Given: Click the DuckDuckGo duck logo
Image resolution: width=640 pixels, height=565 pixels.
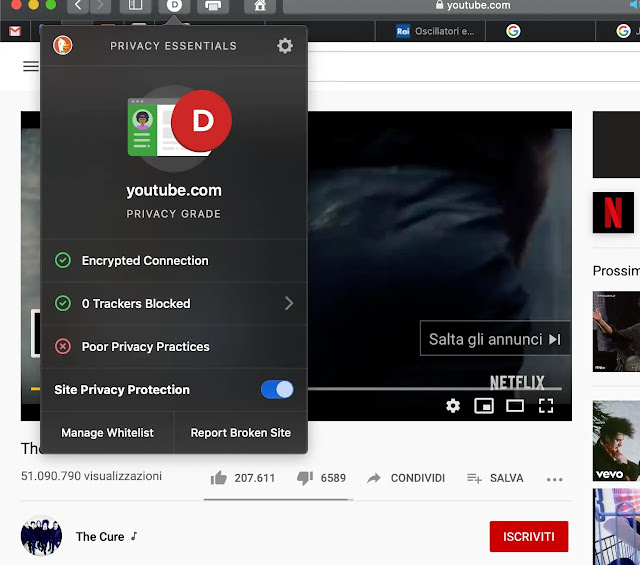Looking at the screenshot, I should (62, 45).
